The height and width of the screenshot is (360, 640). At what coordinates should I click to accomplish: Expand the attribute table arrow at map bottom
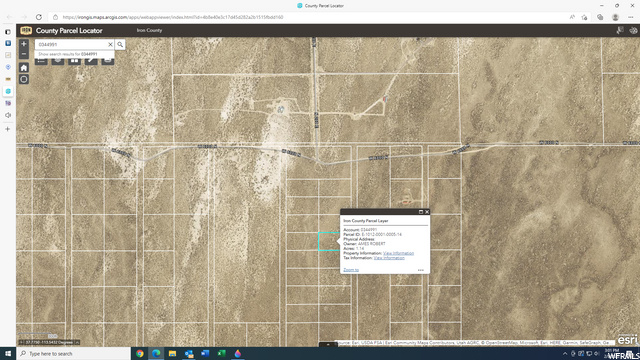pyautogui.click(x=328, y=345)
